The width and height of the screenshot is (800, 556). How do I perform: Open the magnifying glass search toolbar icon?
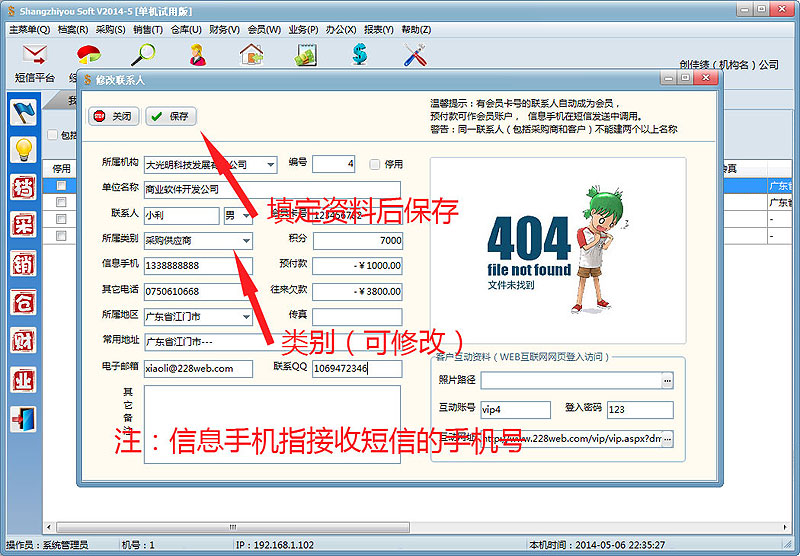(143, 55)
